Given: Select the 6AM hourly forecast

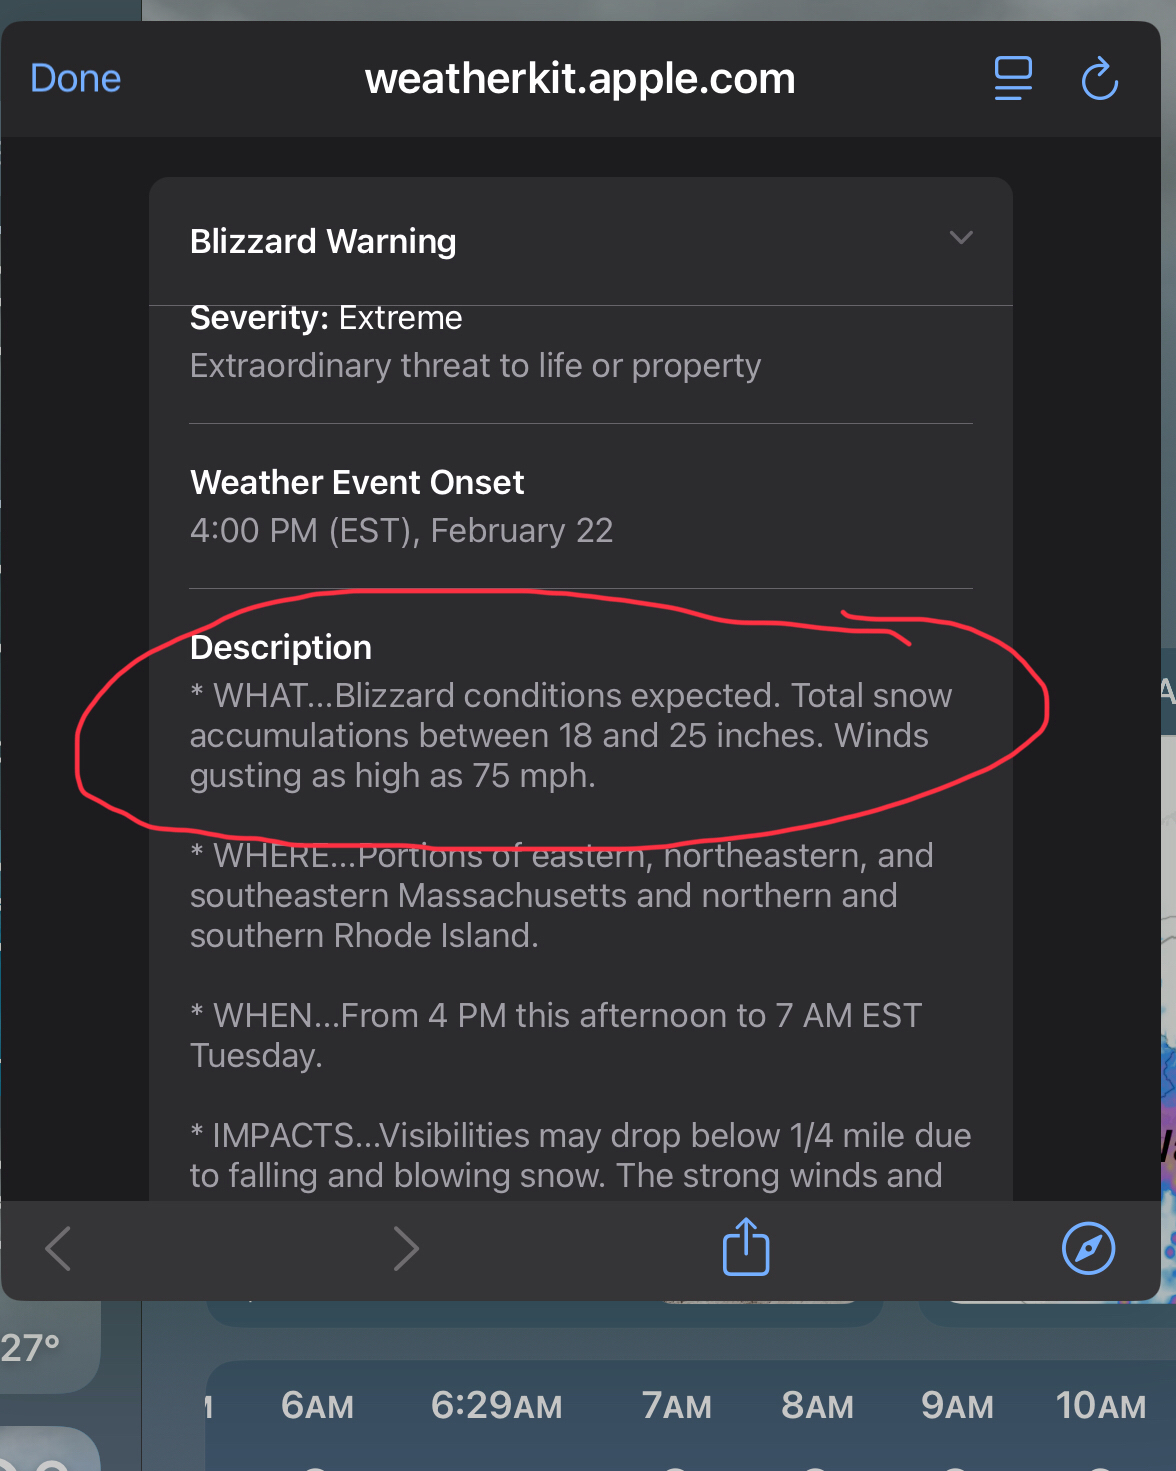Looking at the screenshot, I should (x=317, y=1406).
